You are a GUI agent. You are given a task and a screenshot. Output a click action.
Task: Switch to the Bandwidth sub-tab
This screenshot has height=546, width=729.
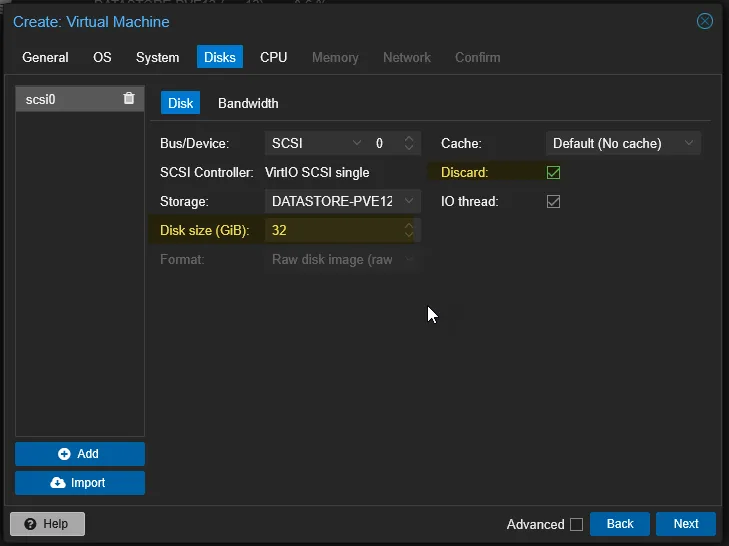point(248,103)
